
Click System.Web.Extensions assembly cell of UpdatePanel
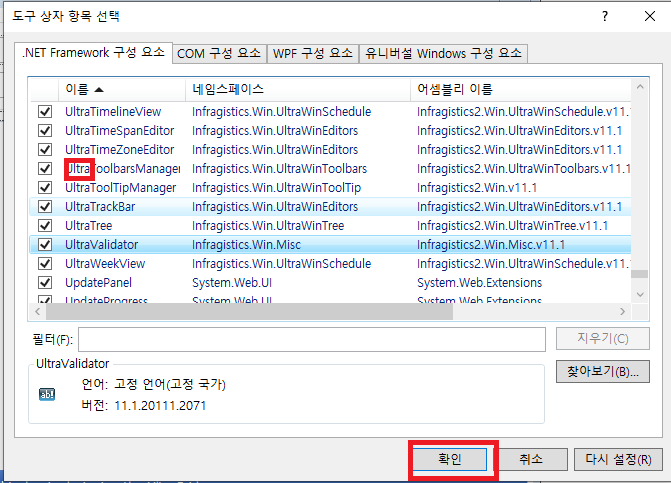pos(479,283)
